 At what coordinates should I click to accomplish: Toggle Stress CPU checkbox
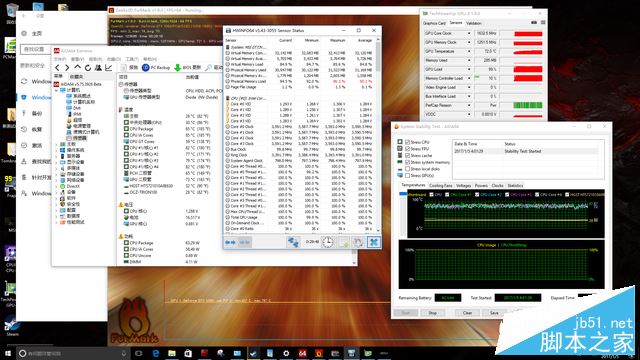pos(407,142)
